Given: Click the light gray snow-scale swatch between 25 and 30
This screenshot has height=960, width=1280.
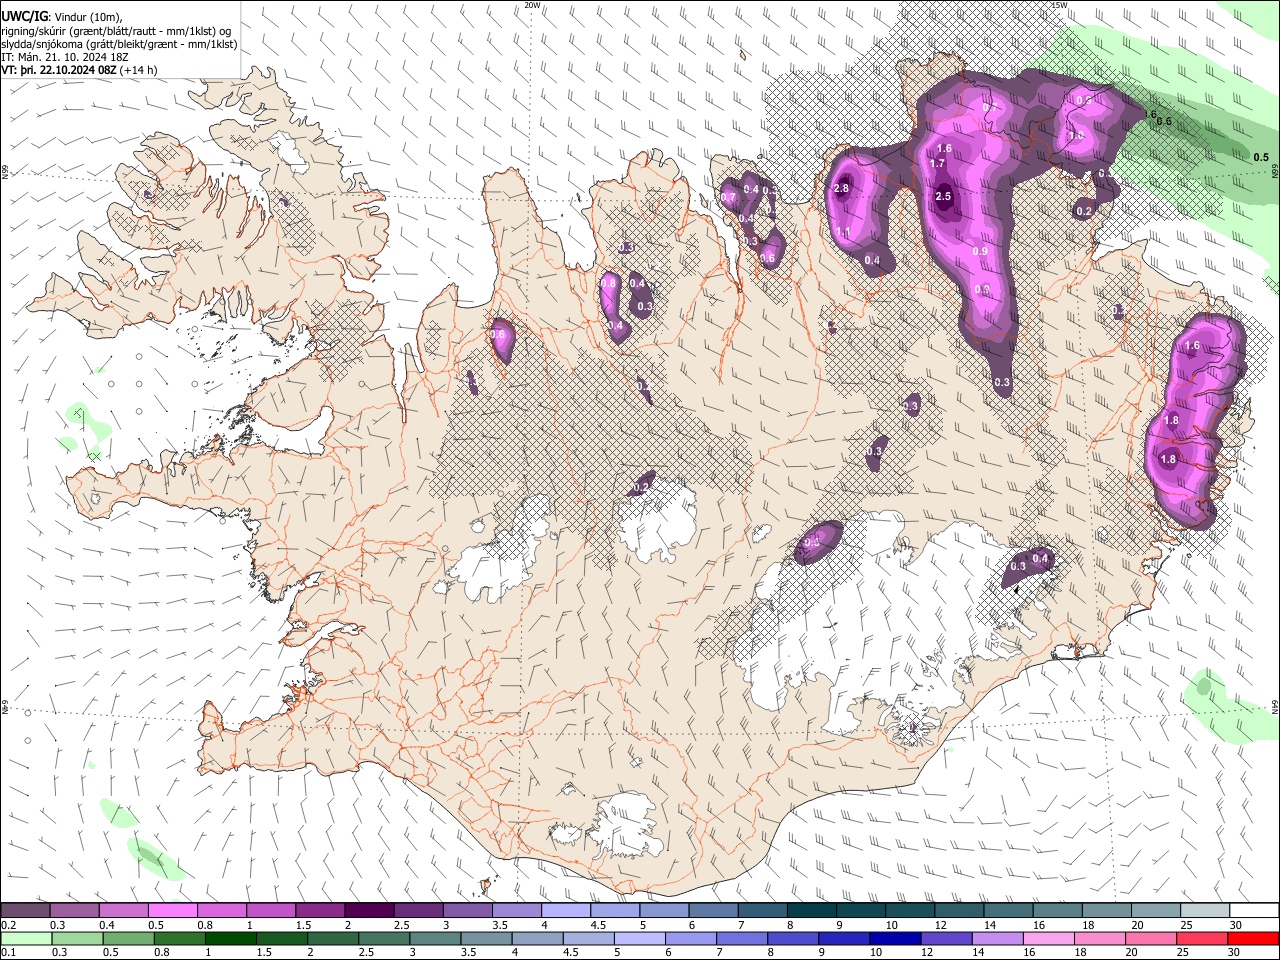Looking at the screenshot, I should point(1205,911).
